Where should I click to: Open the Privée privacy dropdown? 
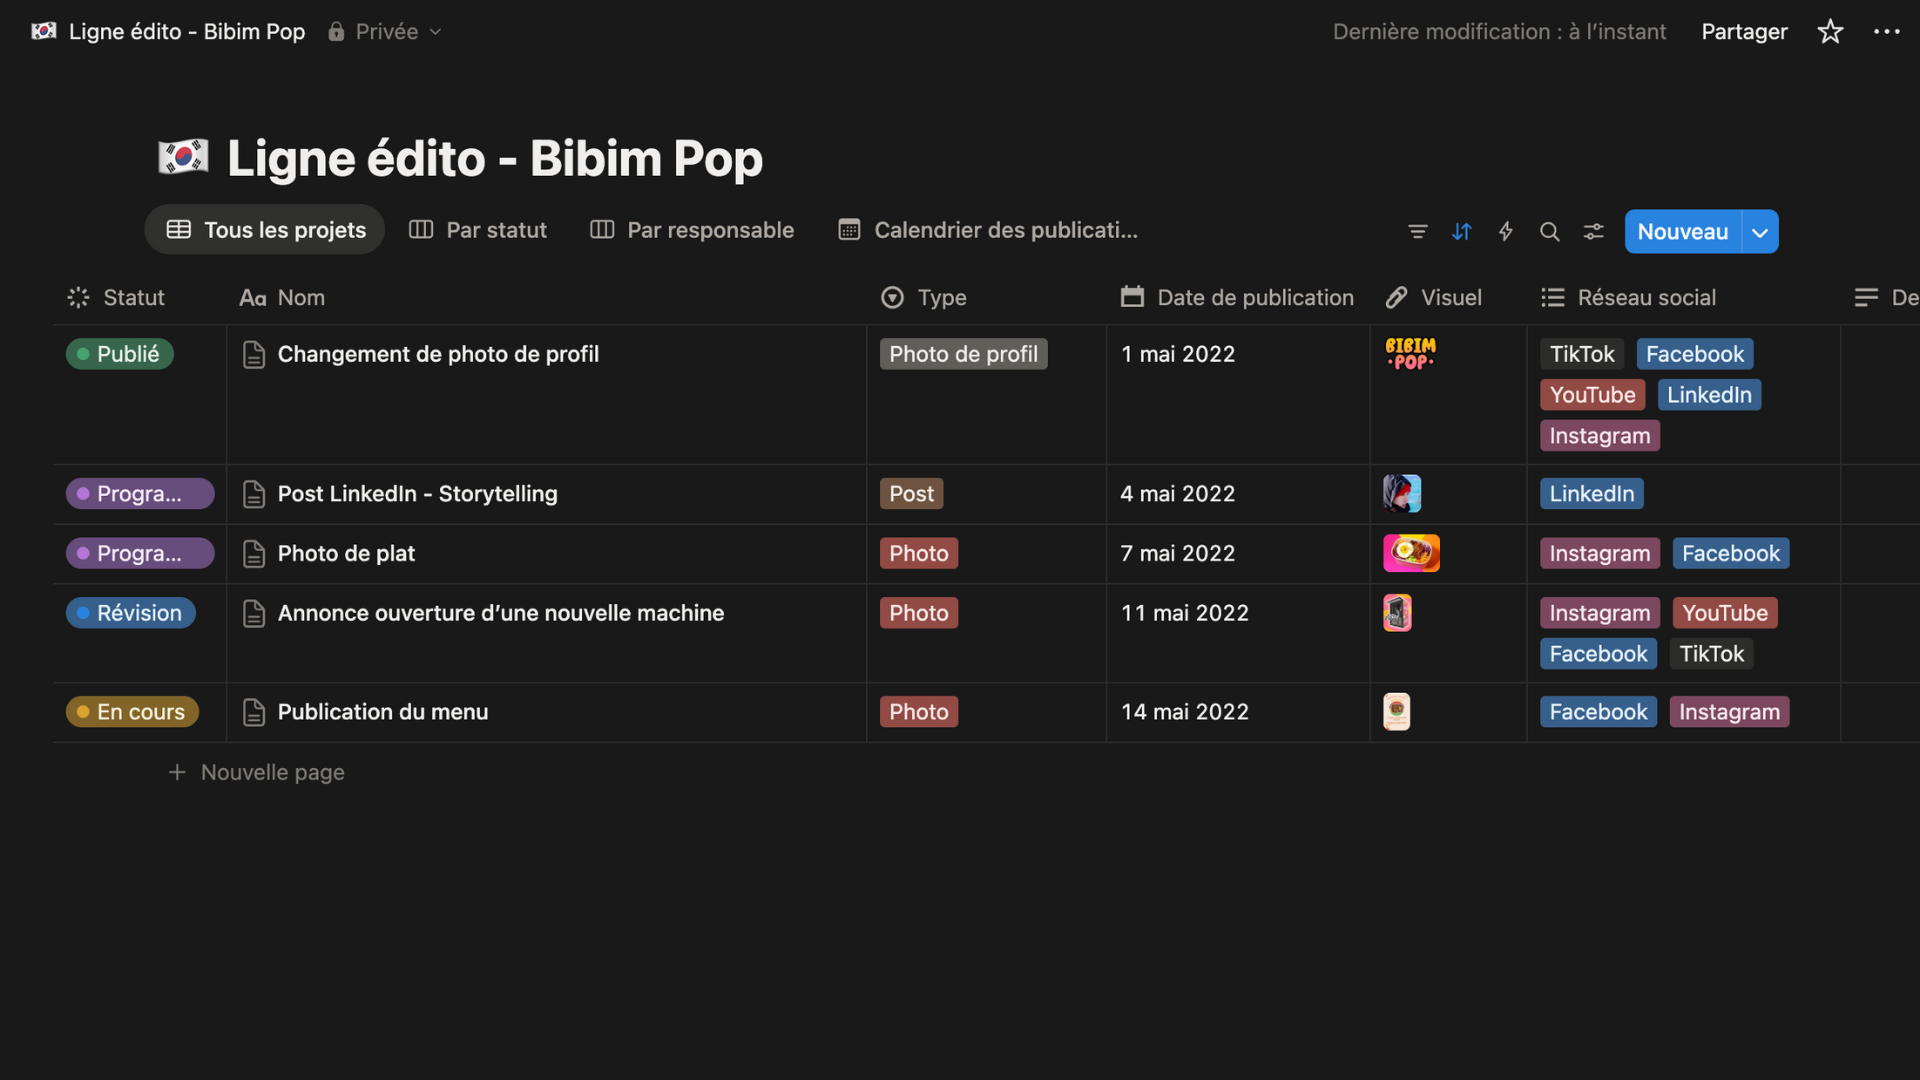tap(385, 32)
